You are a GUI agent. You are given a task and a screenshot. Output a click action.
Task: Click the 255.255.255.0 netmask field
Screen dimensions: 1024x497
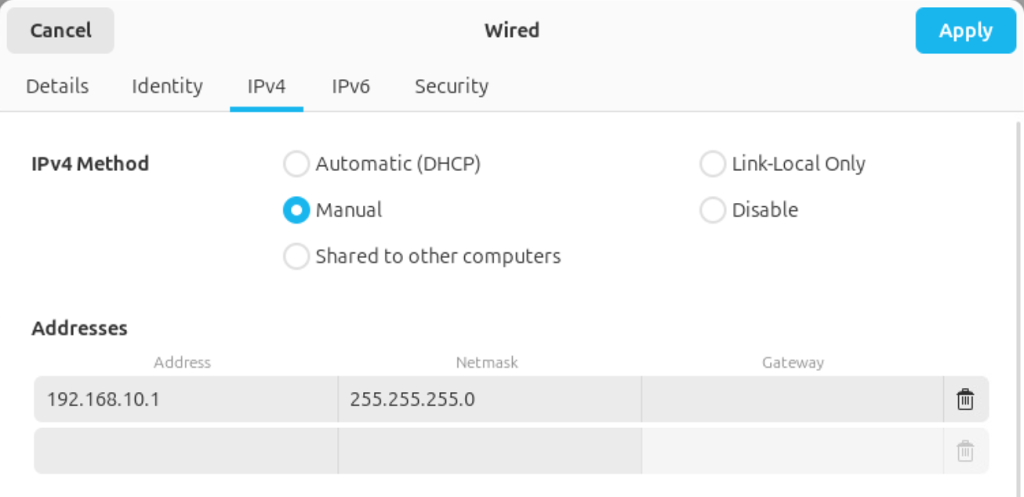pos(490,400)
